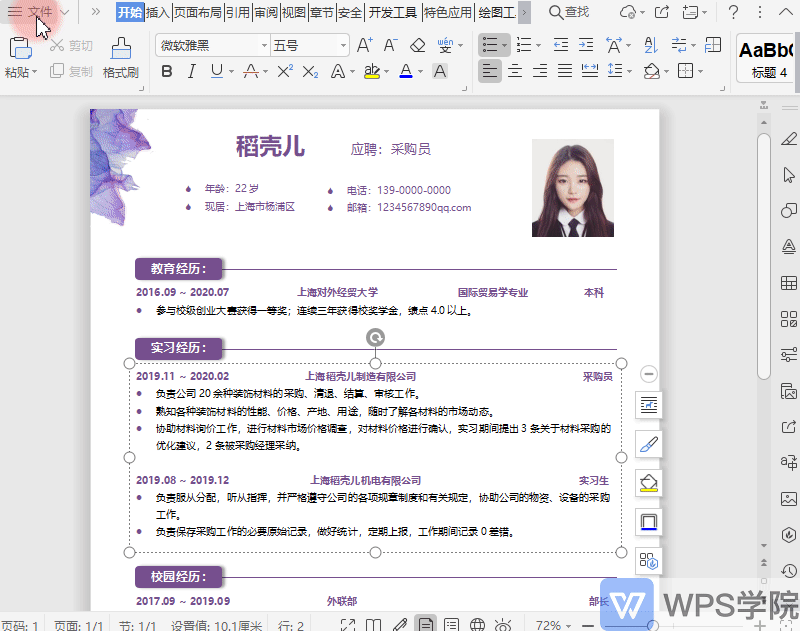Screen dimensions: 800x631
Task: Open the 文件 menu
Action: point(40,12)
